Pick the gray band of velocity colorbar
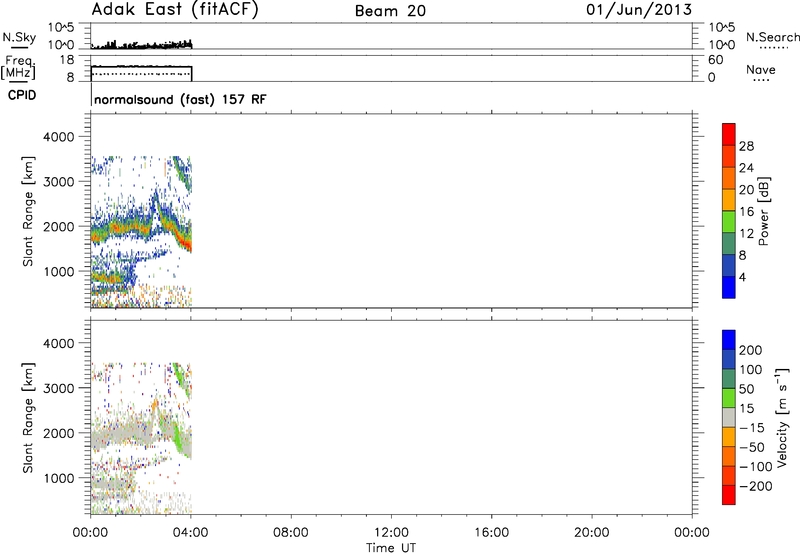This screenshot has width=800, height=554. click(729, 418)
